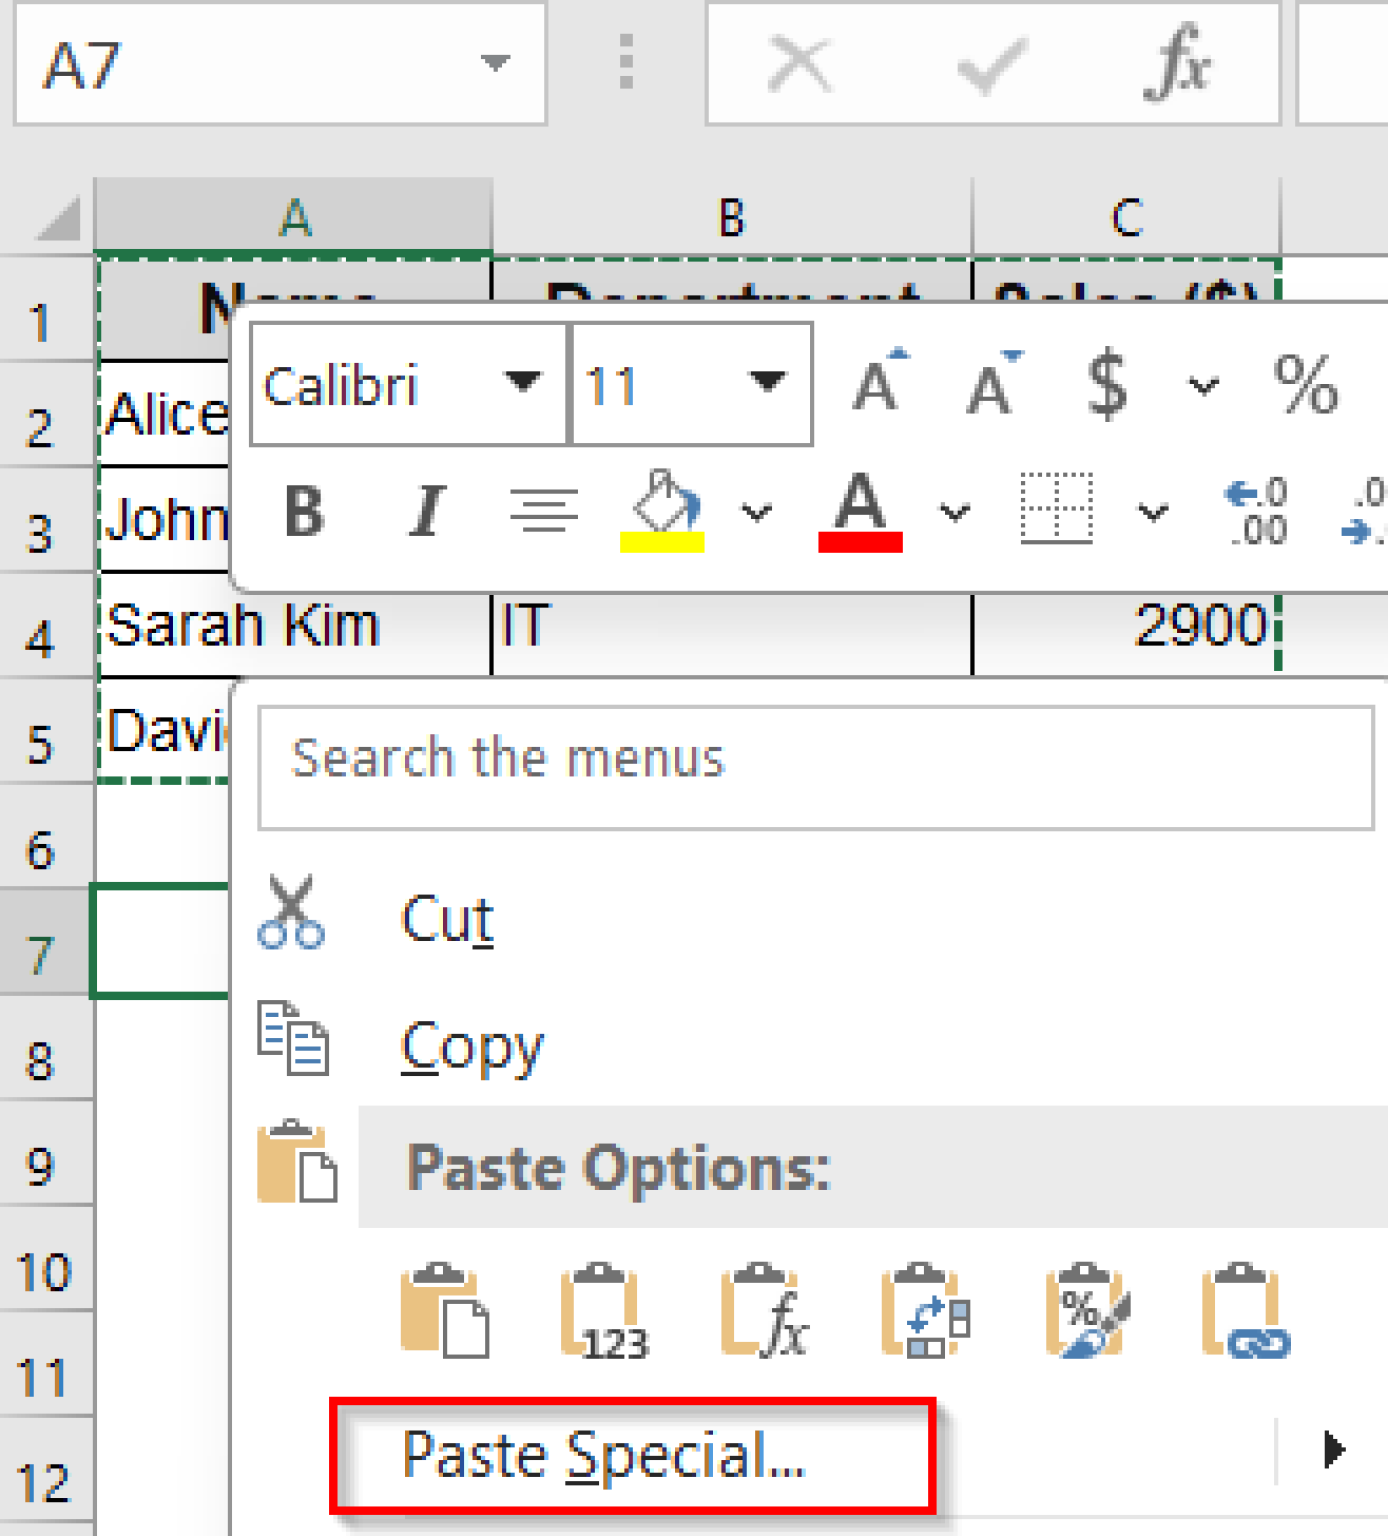Toggle italic formatting

pyautogui.click(x=425, y=513)
